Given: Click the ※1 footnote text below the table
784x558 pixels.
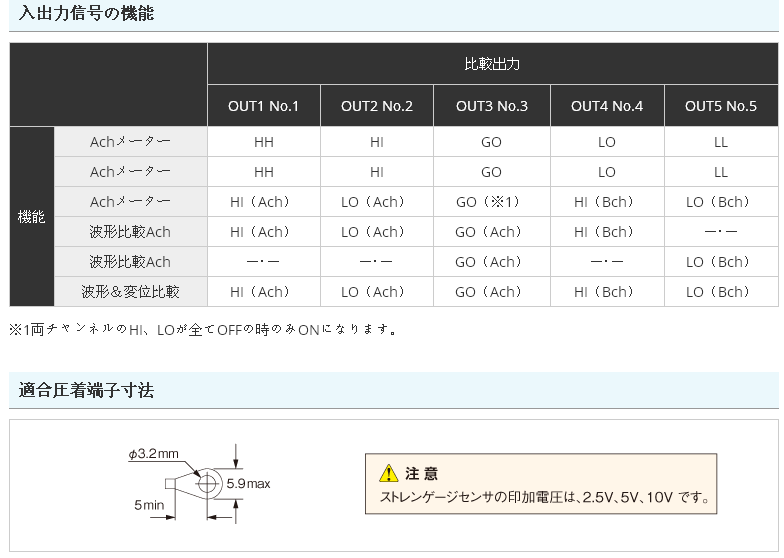Looking at the screenshot, I should pos(203,329).
